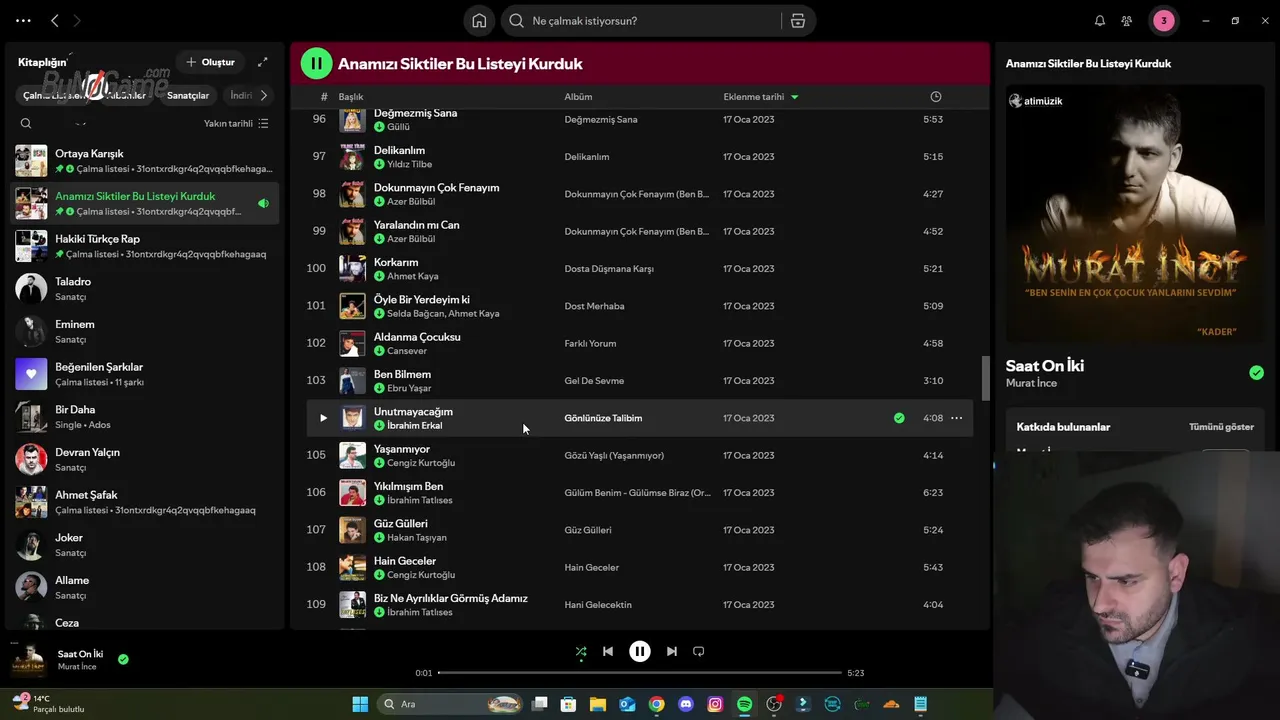Go back with the left arrow

pyautogui.click(x=55, y=21)
